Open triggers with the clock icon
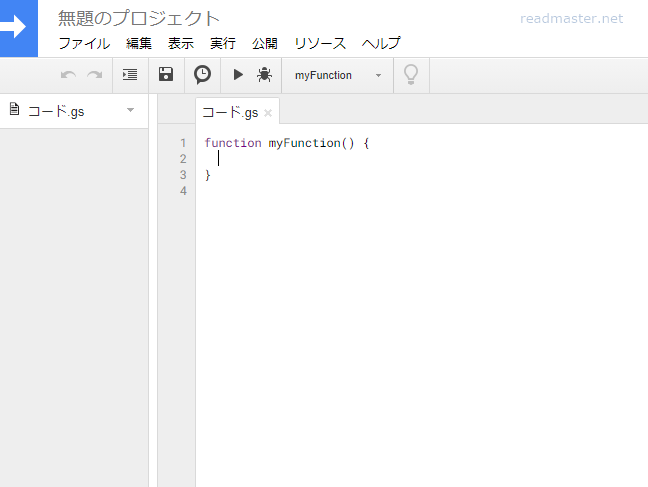The height and width of the screenshot is (487, 648). point(202,75)
